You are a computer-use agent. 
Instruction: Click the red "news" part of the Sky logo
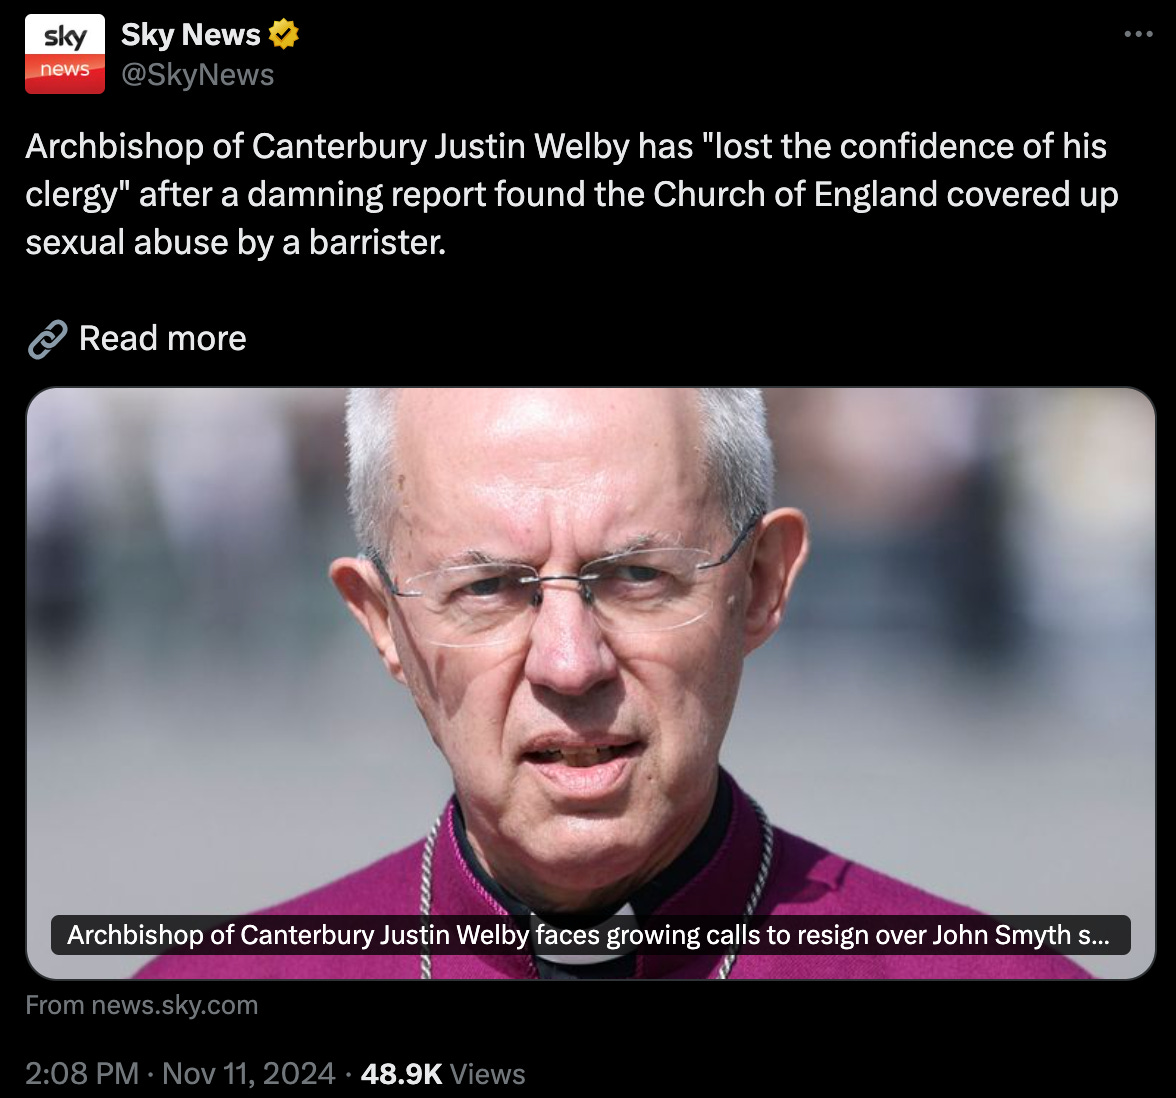[x=64, y=74]
